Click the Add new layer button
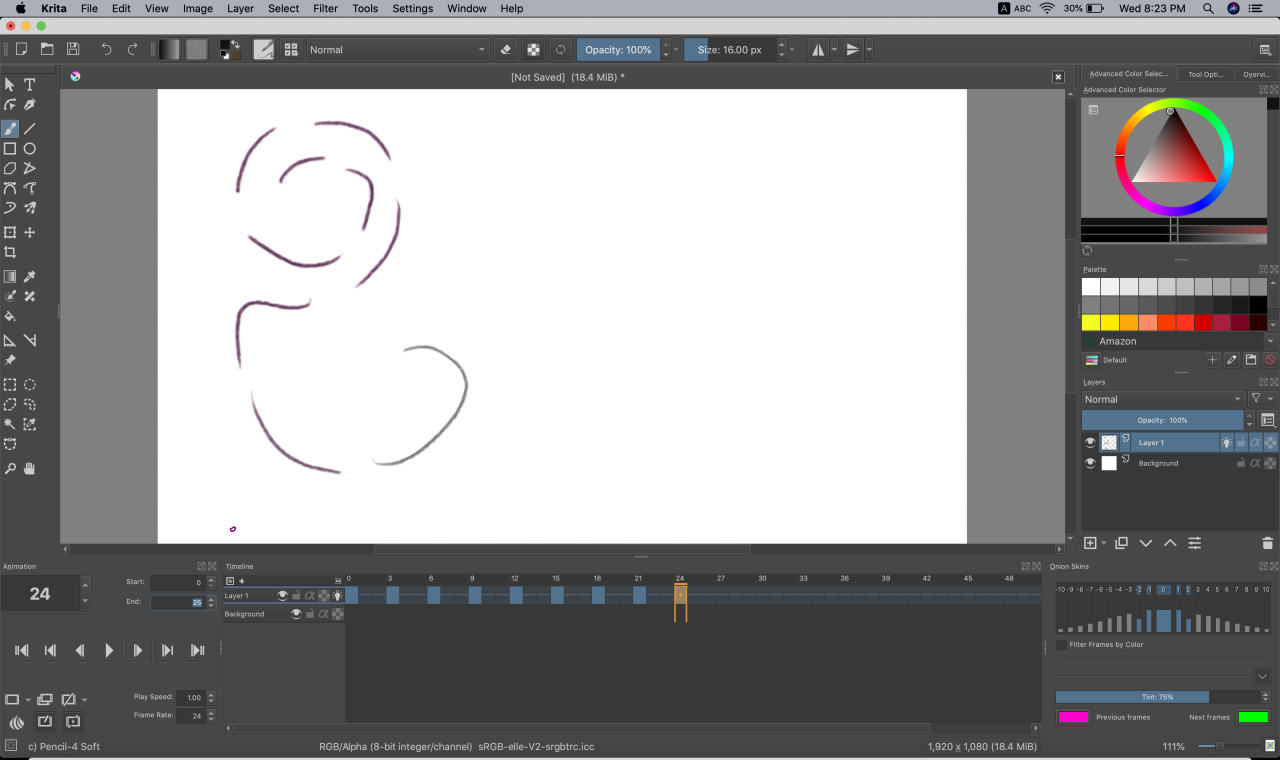 coord(1088,543)
